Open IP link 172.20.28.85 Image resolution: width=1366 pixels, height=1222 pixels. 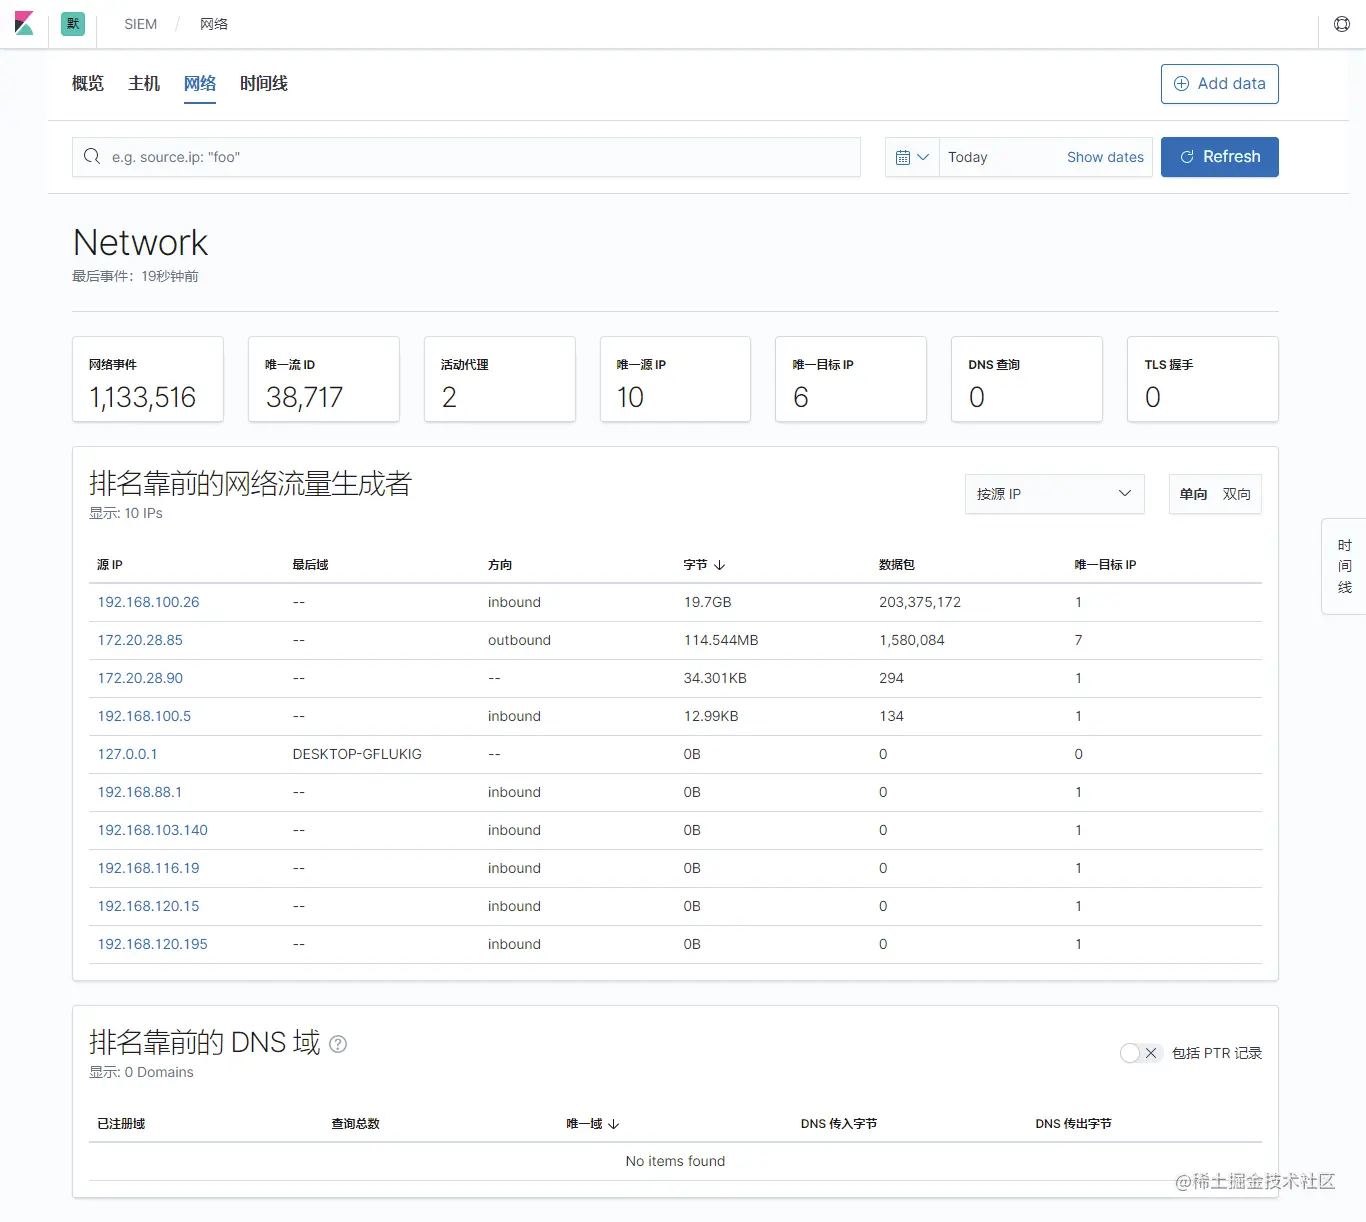click(x=140, y=640)
